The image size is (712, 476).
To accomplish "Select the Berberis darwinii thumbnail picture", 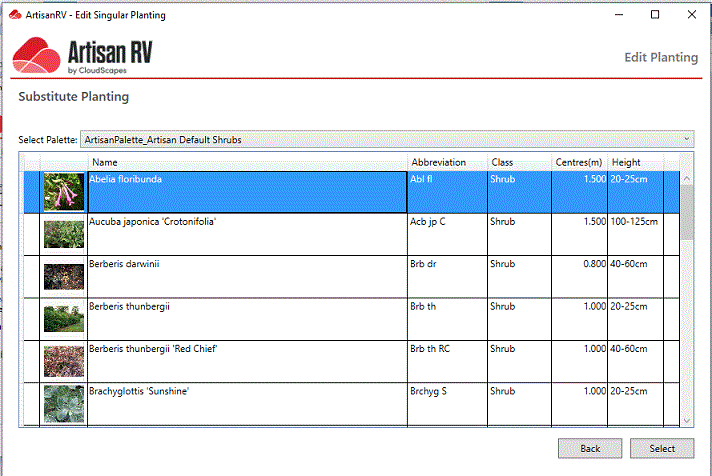I will [64, 276].
